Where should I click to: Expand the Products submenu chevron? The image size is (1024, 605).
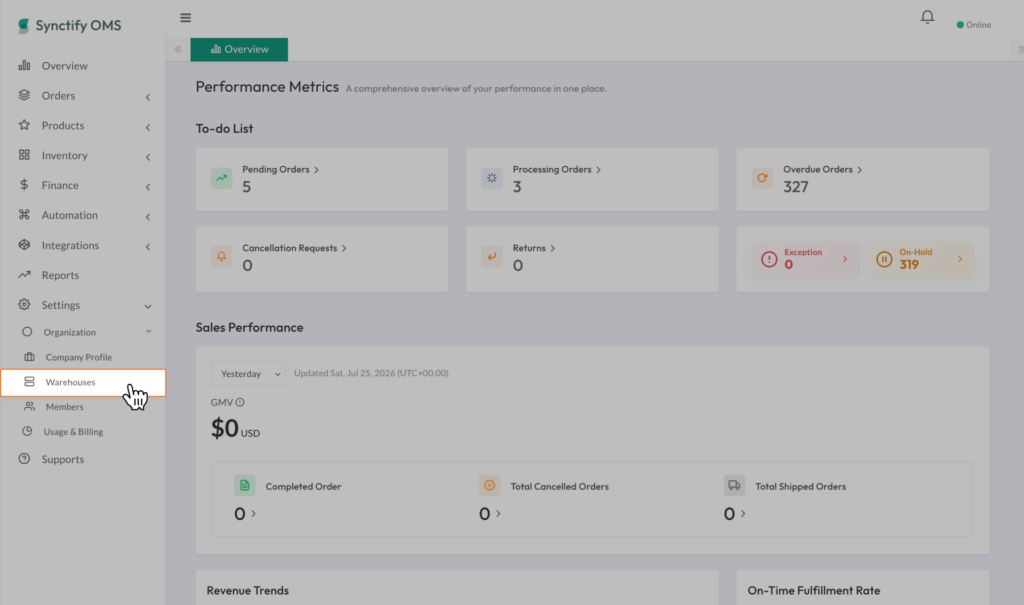(148, 127)
